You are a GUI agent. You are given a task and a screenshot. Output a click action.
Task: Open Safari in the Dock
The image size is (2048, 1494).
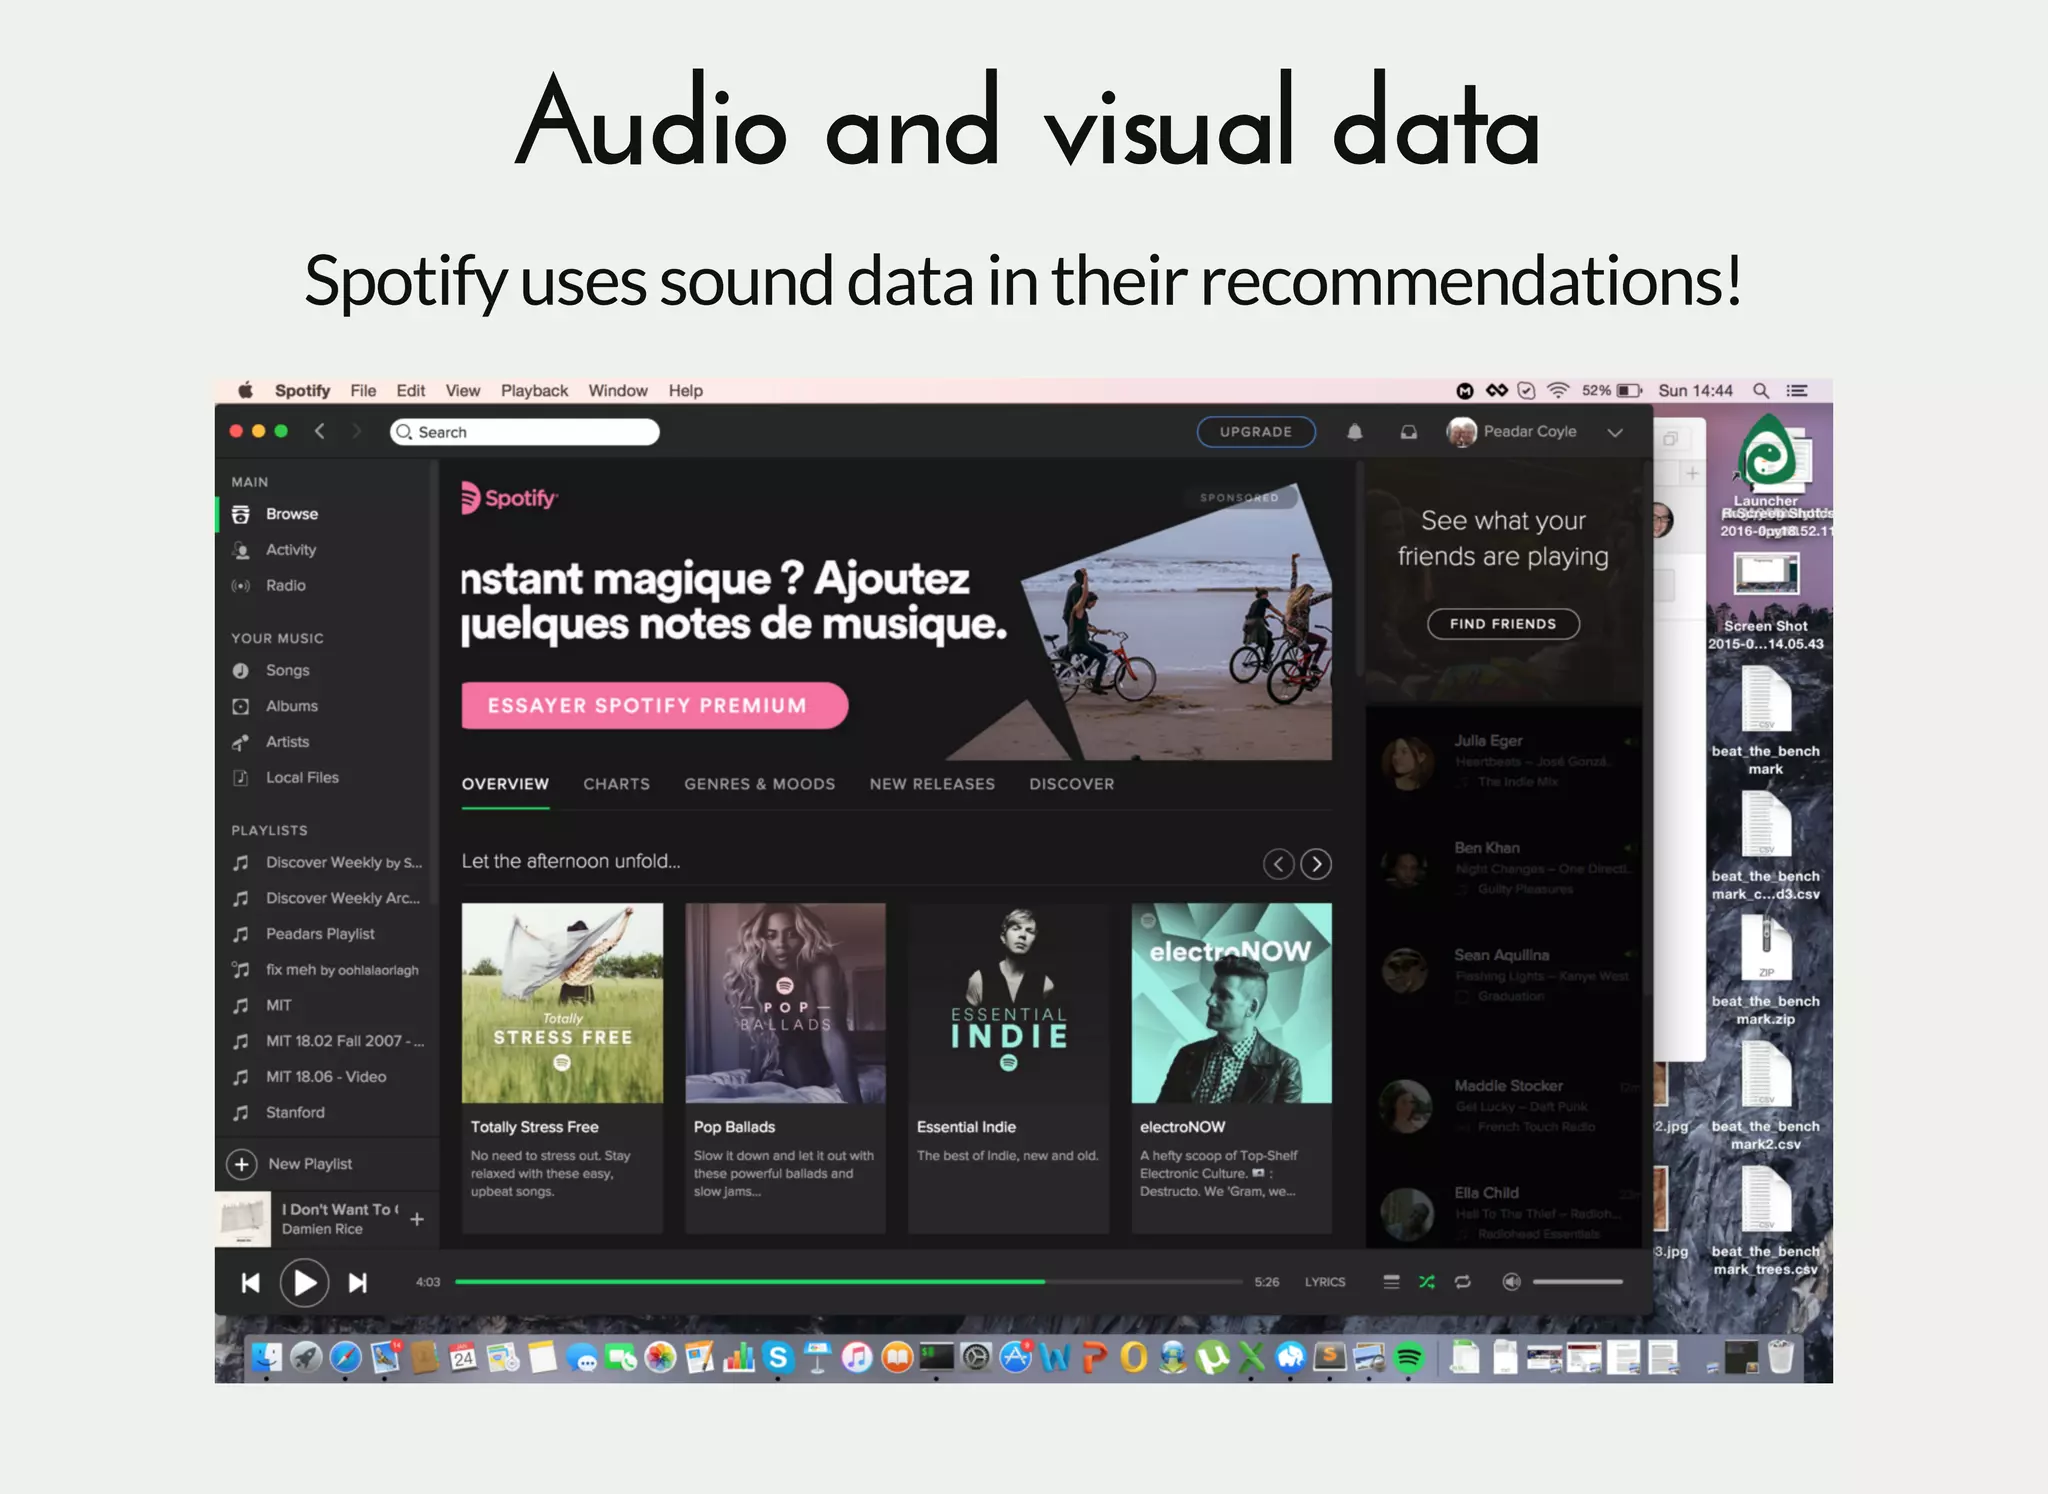click(345, 1357)
